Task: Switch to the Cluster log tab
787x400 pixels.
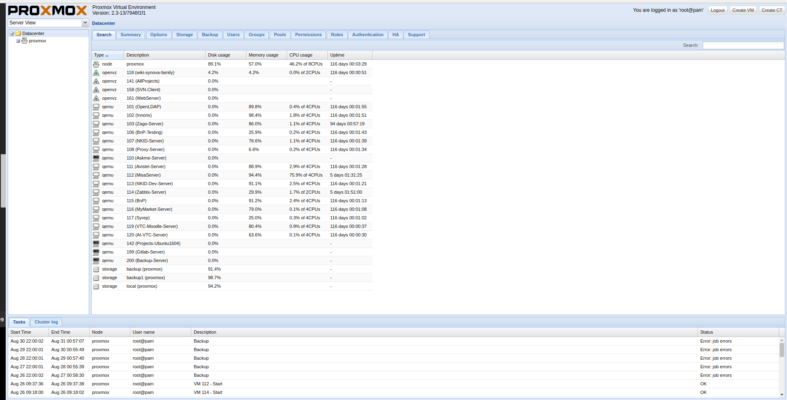Action: point(47,322)
